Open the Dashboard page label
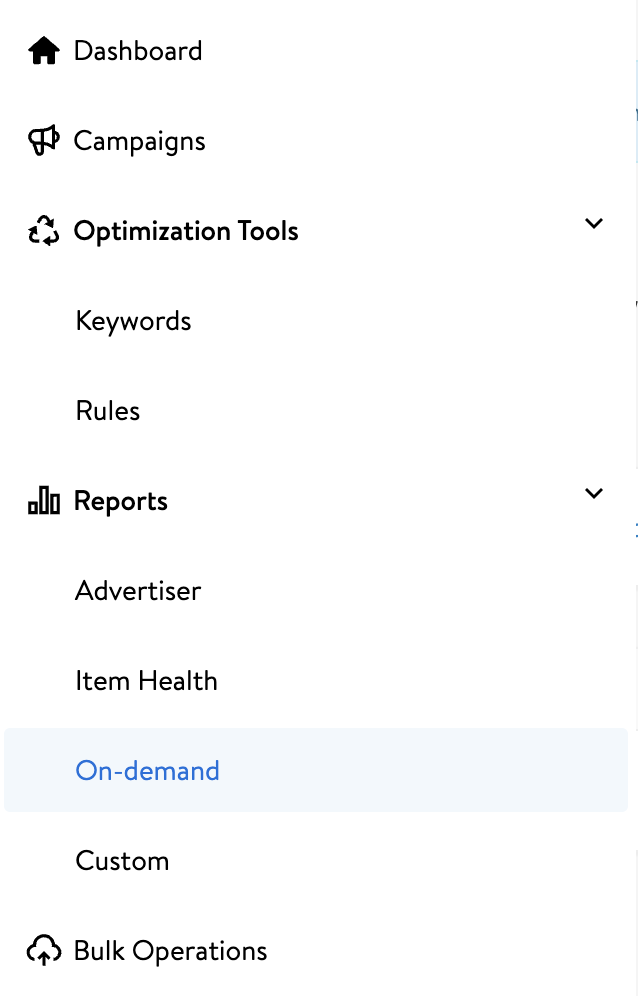Image resolution: width=638 pixels, height=996 pixels. (138, 51)
